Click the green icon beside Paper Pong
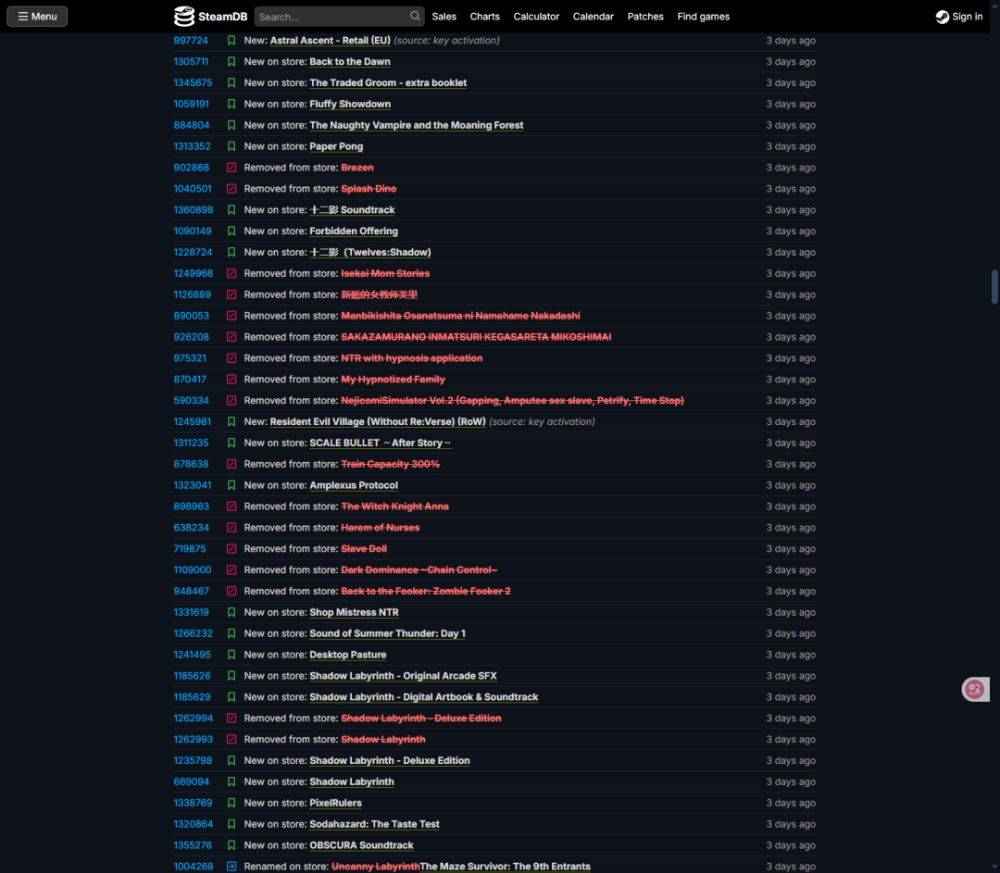This screenshot has height=873, width=1000. coord(232,147)
